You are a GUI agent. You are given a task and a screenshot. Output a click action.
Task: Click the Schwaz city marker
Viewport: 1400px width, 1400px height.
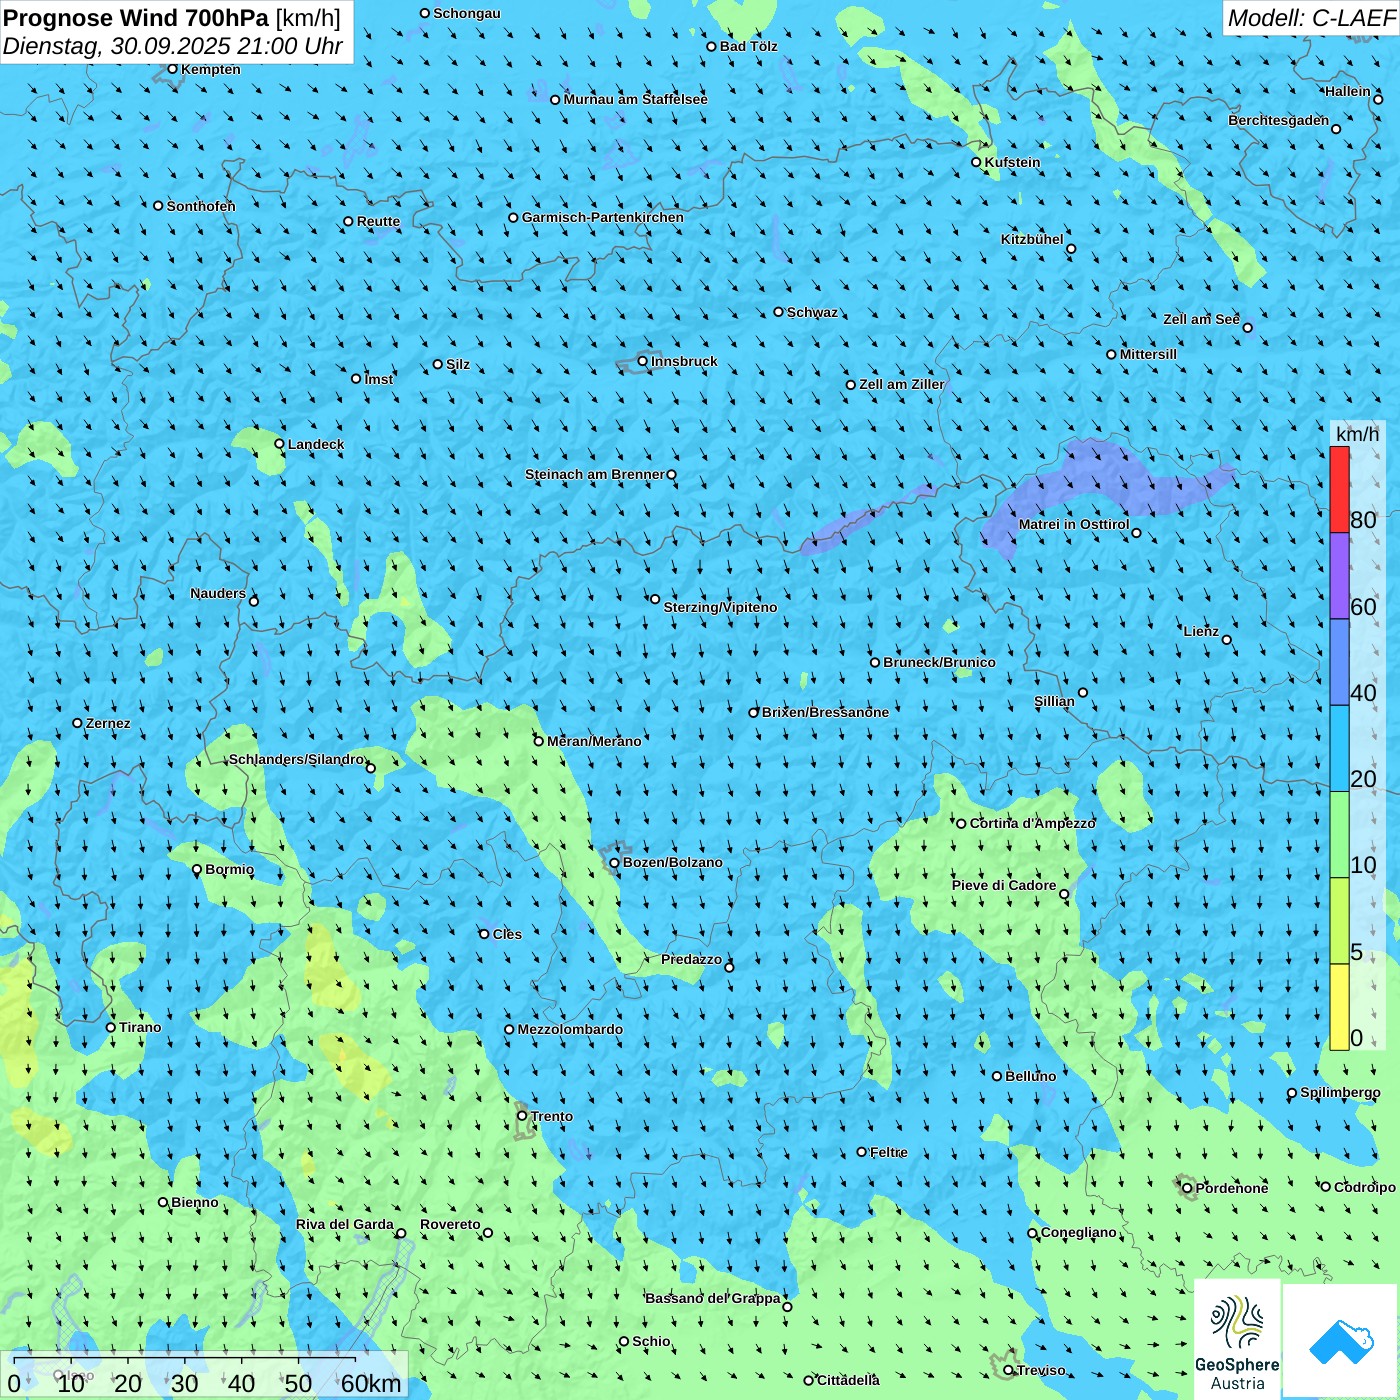[x=779, y=312]
